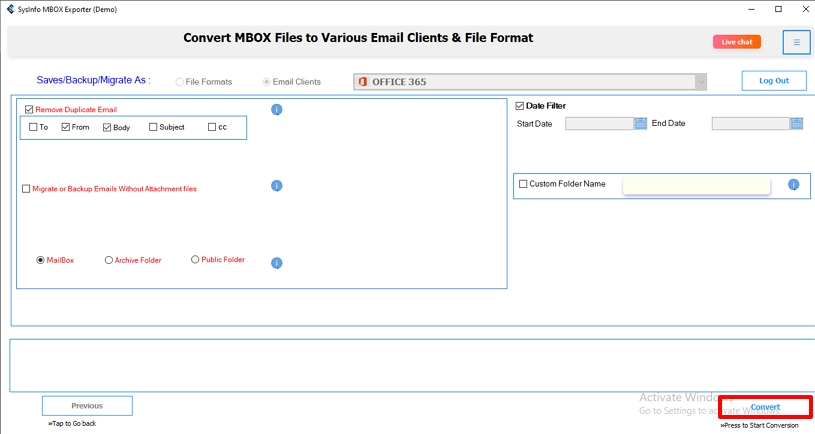The height and width of the screenshot is (434, 815).
Task: Click info icon beside Custom Folder Name
Action: click(x=793, y=185)
